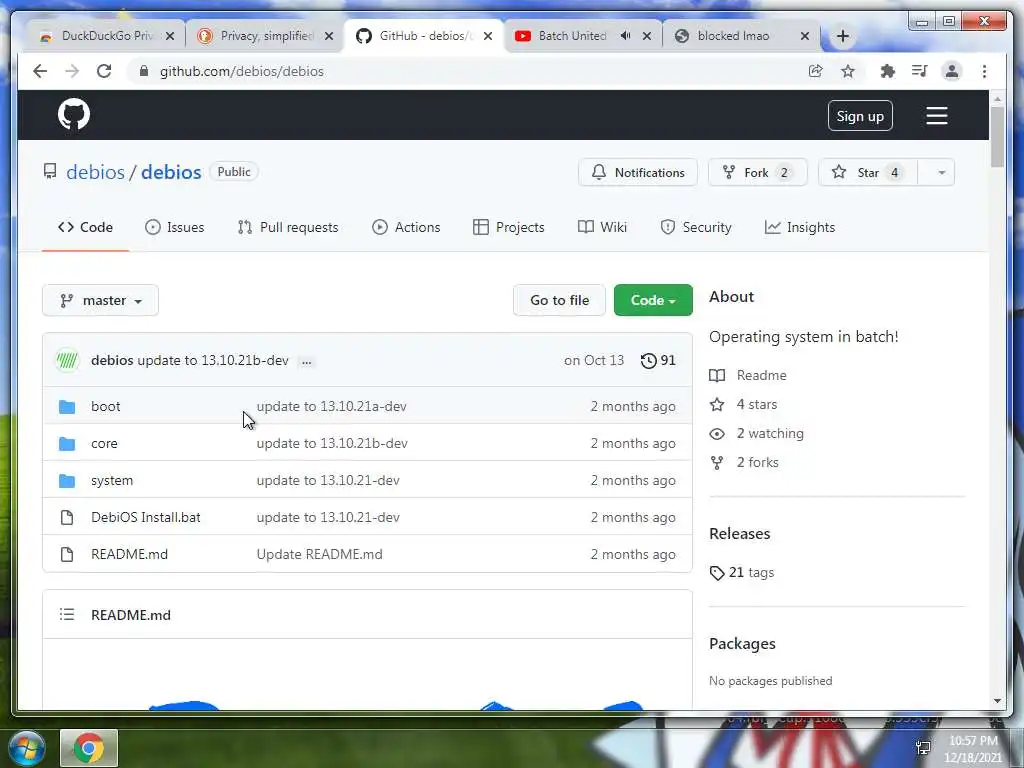The image size is (1024, 768).
Task: Open the Actions tab
Action: click(x=406, y=227)
